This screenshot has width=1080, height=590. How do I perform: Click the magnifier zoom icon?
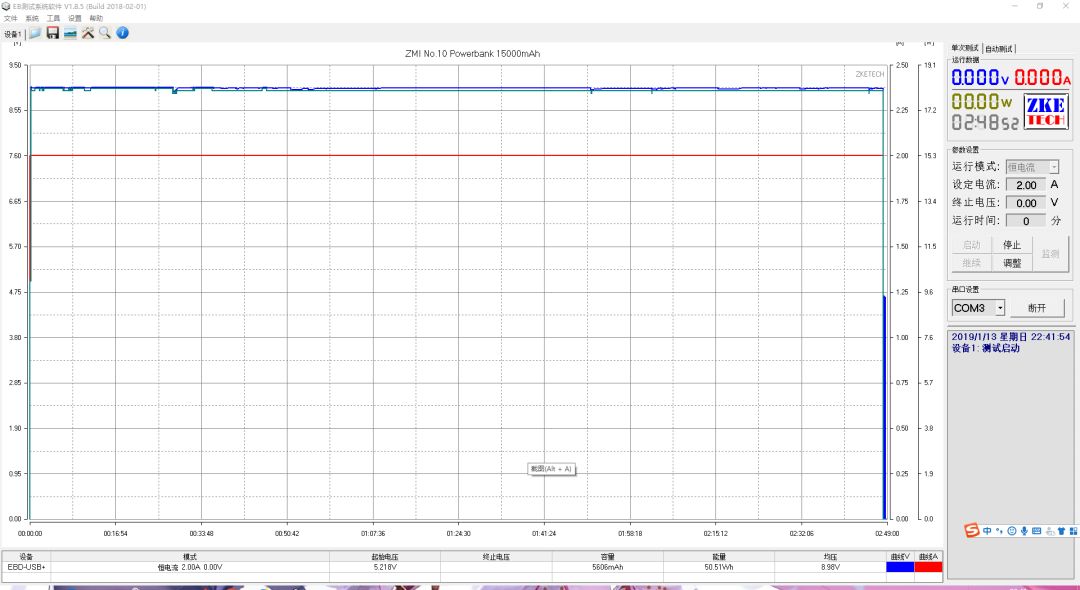[x=105, y=33]
